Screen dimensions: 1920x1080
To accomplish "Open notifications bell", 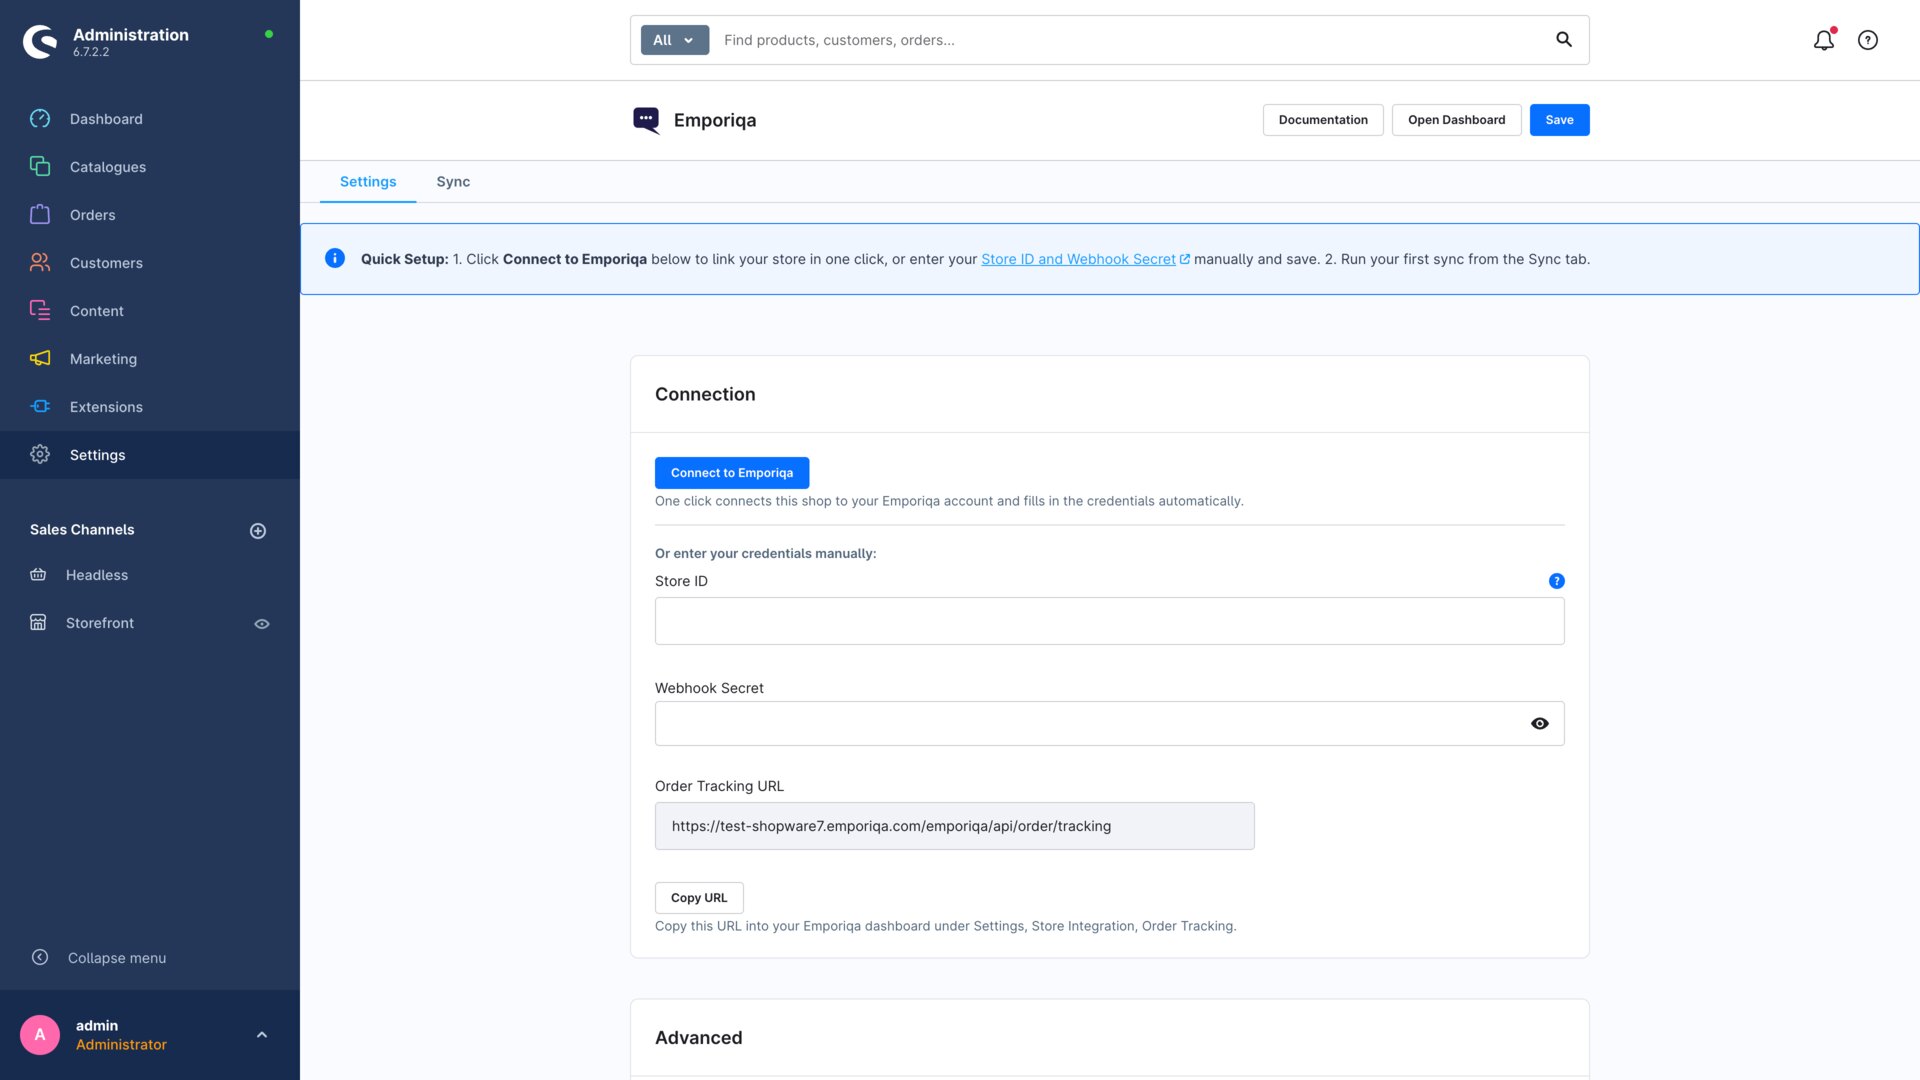I will 1824,40.
